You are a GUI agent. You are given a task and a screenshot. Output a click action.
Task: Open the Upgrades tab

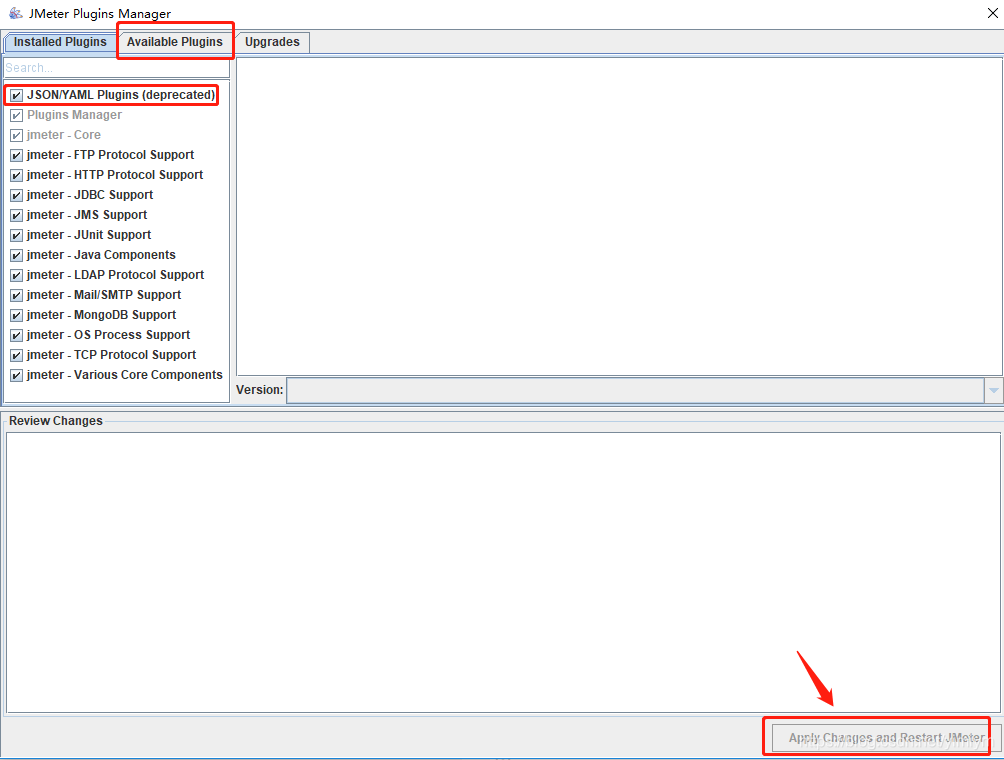pos(272,42)
